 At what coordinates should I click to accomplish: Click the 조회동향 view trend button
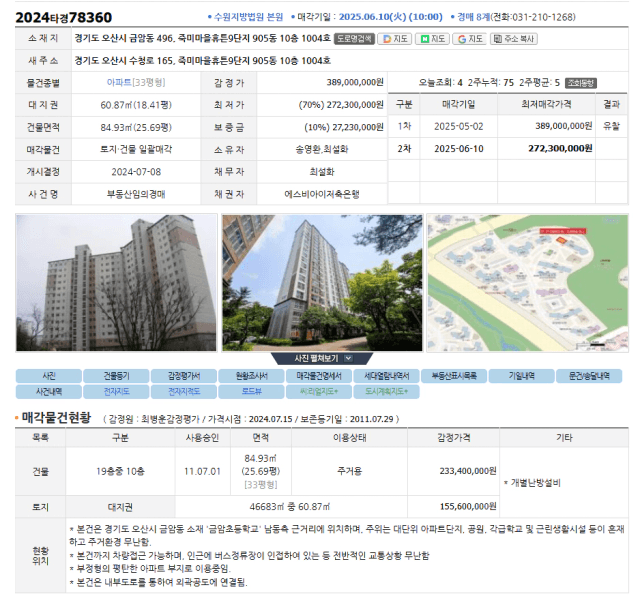point(581,83)
